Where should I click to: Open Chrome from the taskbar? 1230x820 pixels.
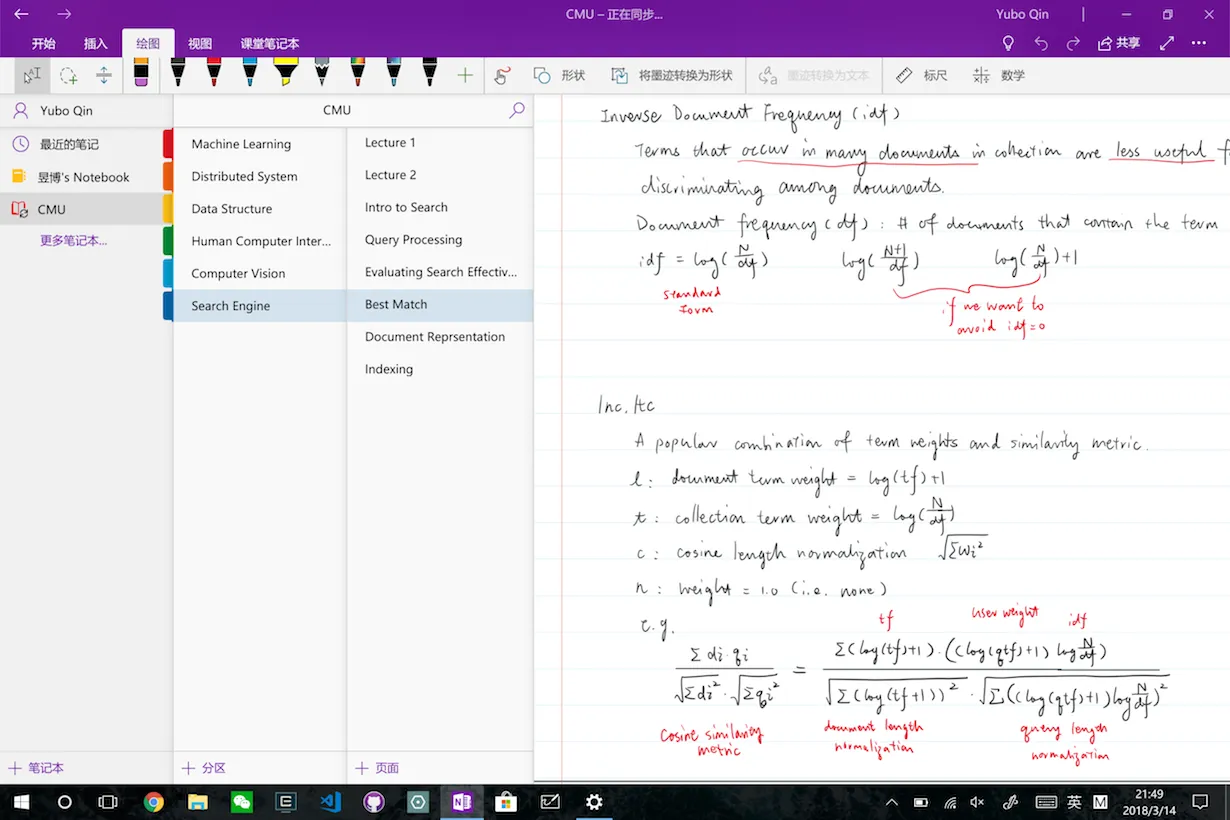coord(153,802)
